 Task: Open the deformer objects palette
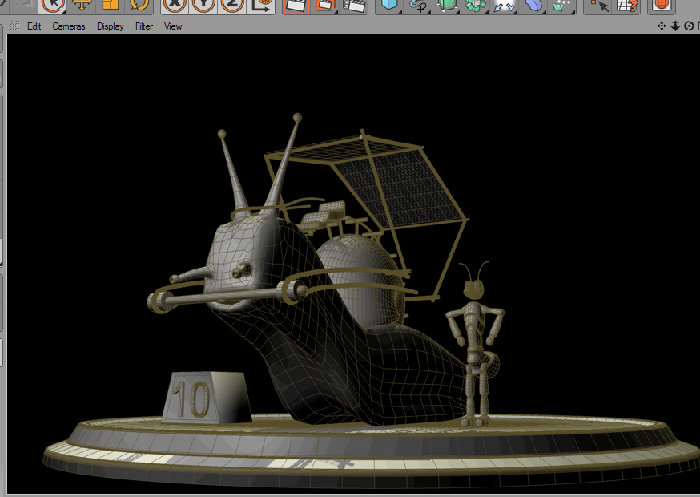pos(533,6)
